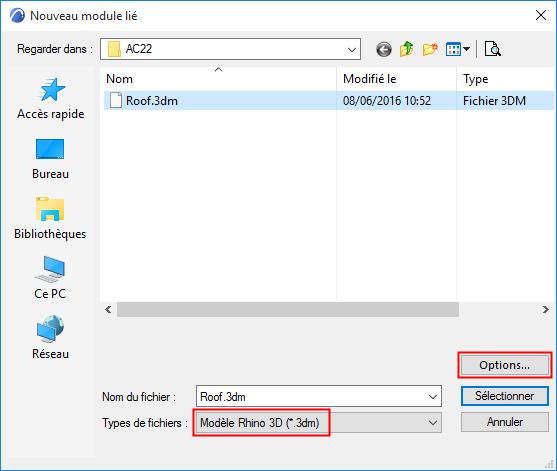
Task: Open Bibliothèques in the places bar
Action: tap(50, 218)
